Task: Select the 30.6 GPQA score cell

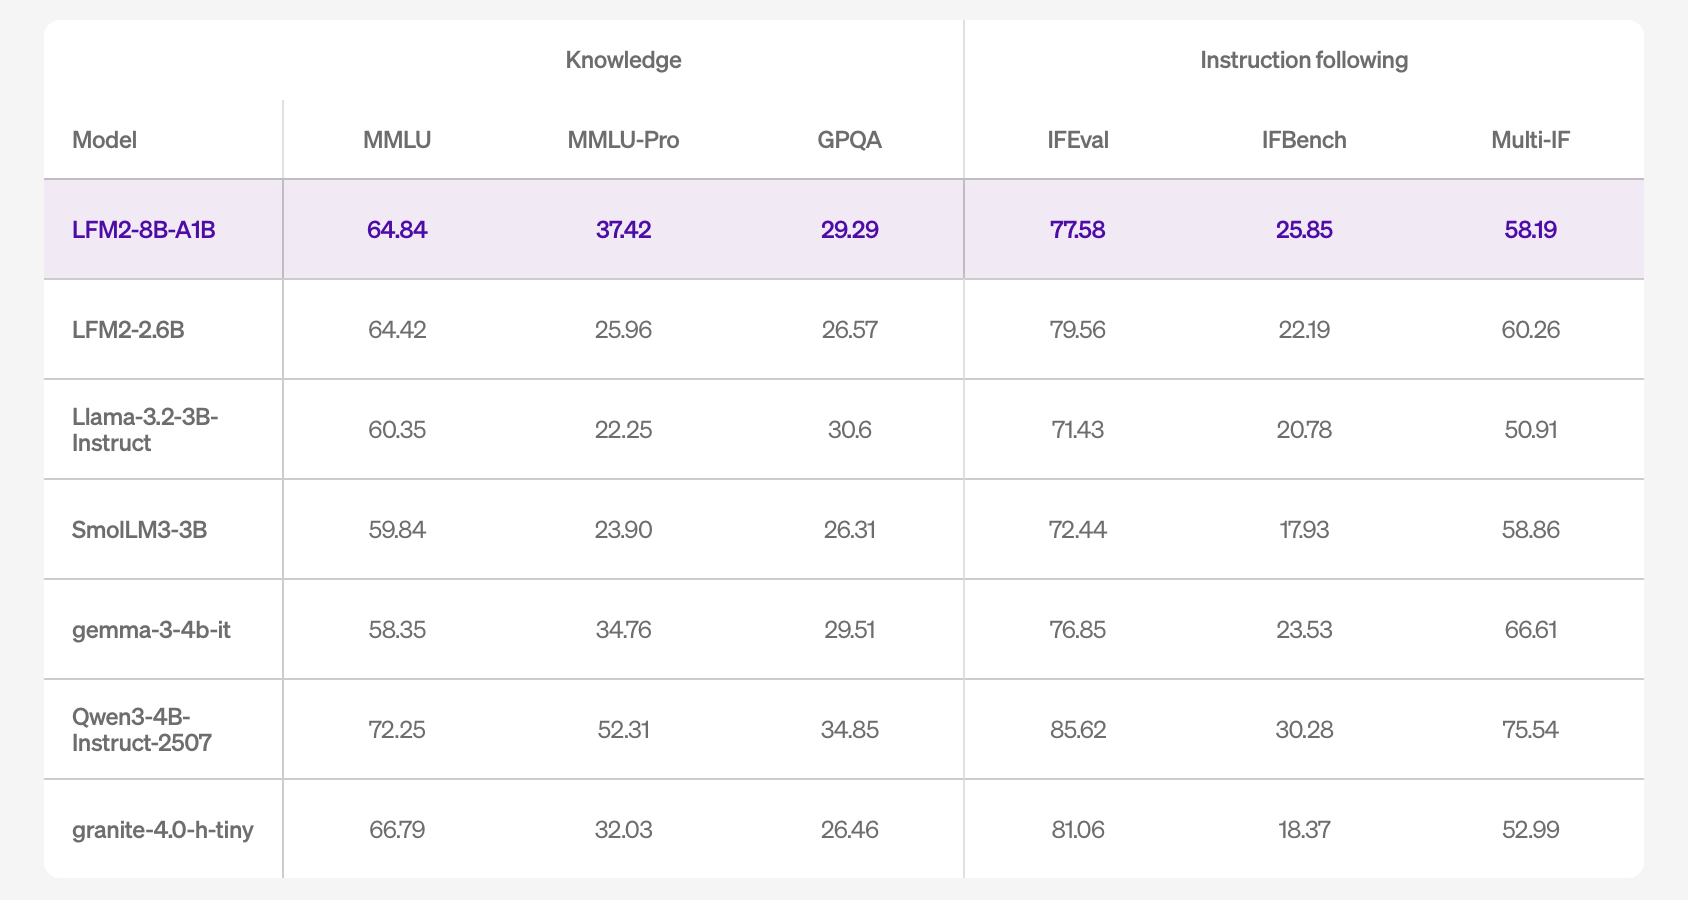Action: (849, 430)
